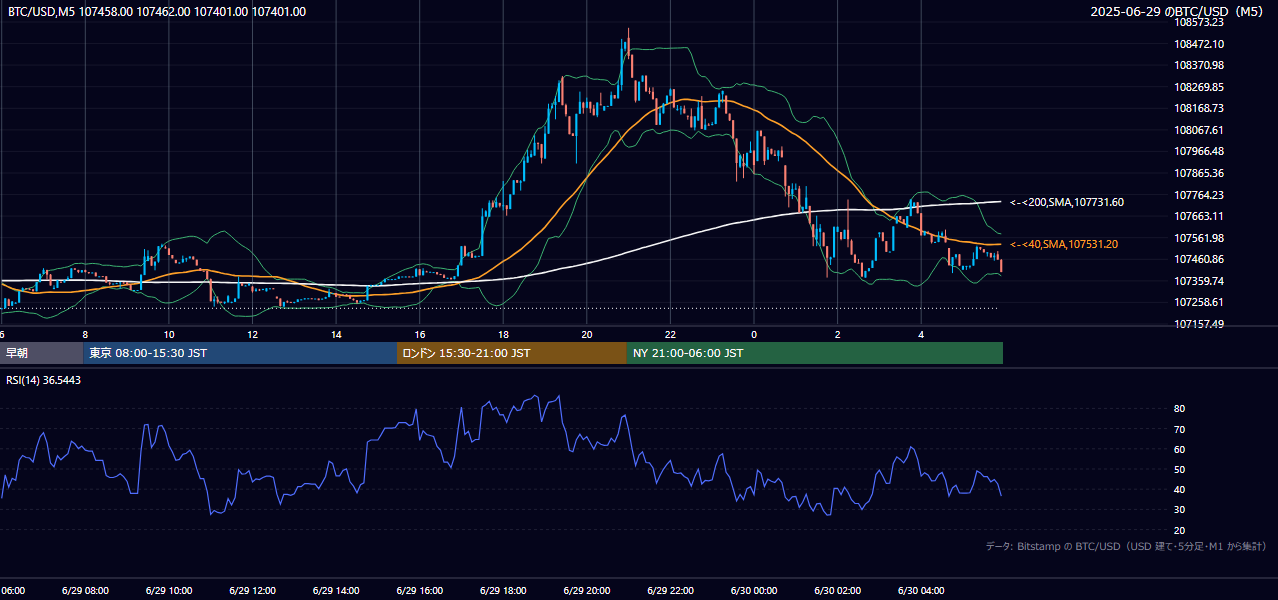Click the 6/29 18:00 time label
1278x600 pixels.
[503, 590]
